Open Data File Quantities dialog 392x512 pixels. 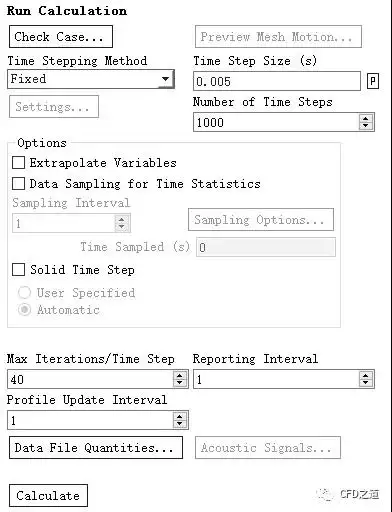click(96, 447)
